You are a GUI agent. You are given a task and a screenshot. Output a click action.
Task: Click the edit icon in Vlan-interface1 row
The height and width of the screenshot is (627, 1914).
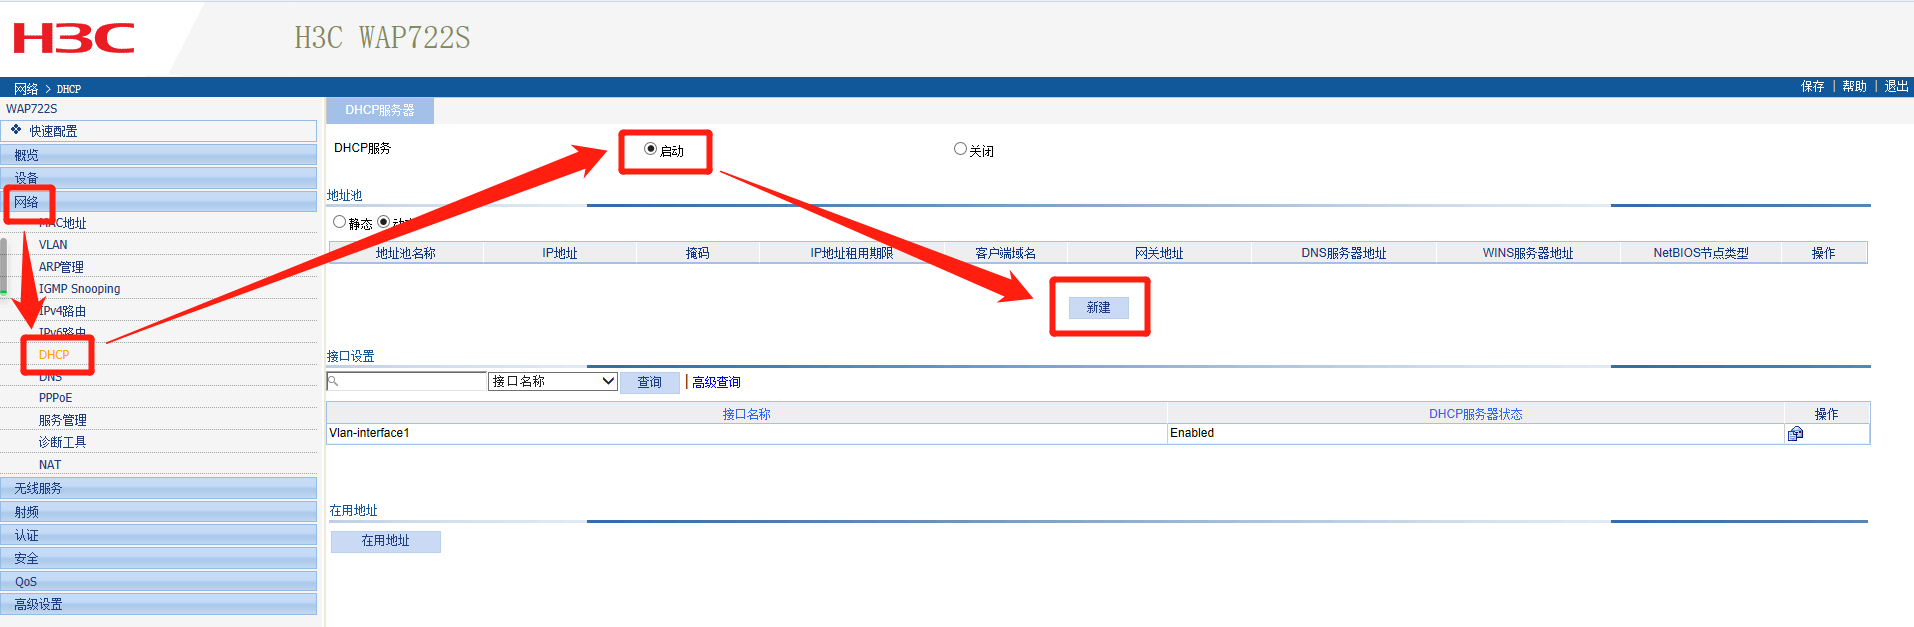(1795, 433)
